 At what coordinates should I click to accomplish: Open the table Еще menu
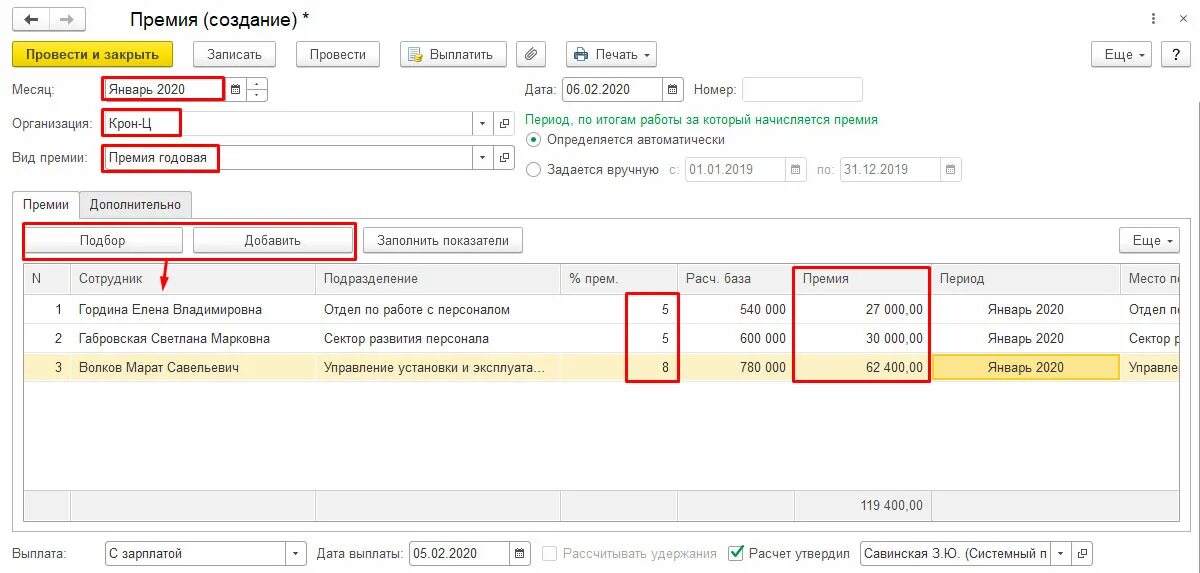[1149, 240]
